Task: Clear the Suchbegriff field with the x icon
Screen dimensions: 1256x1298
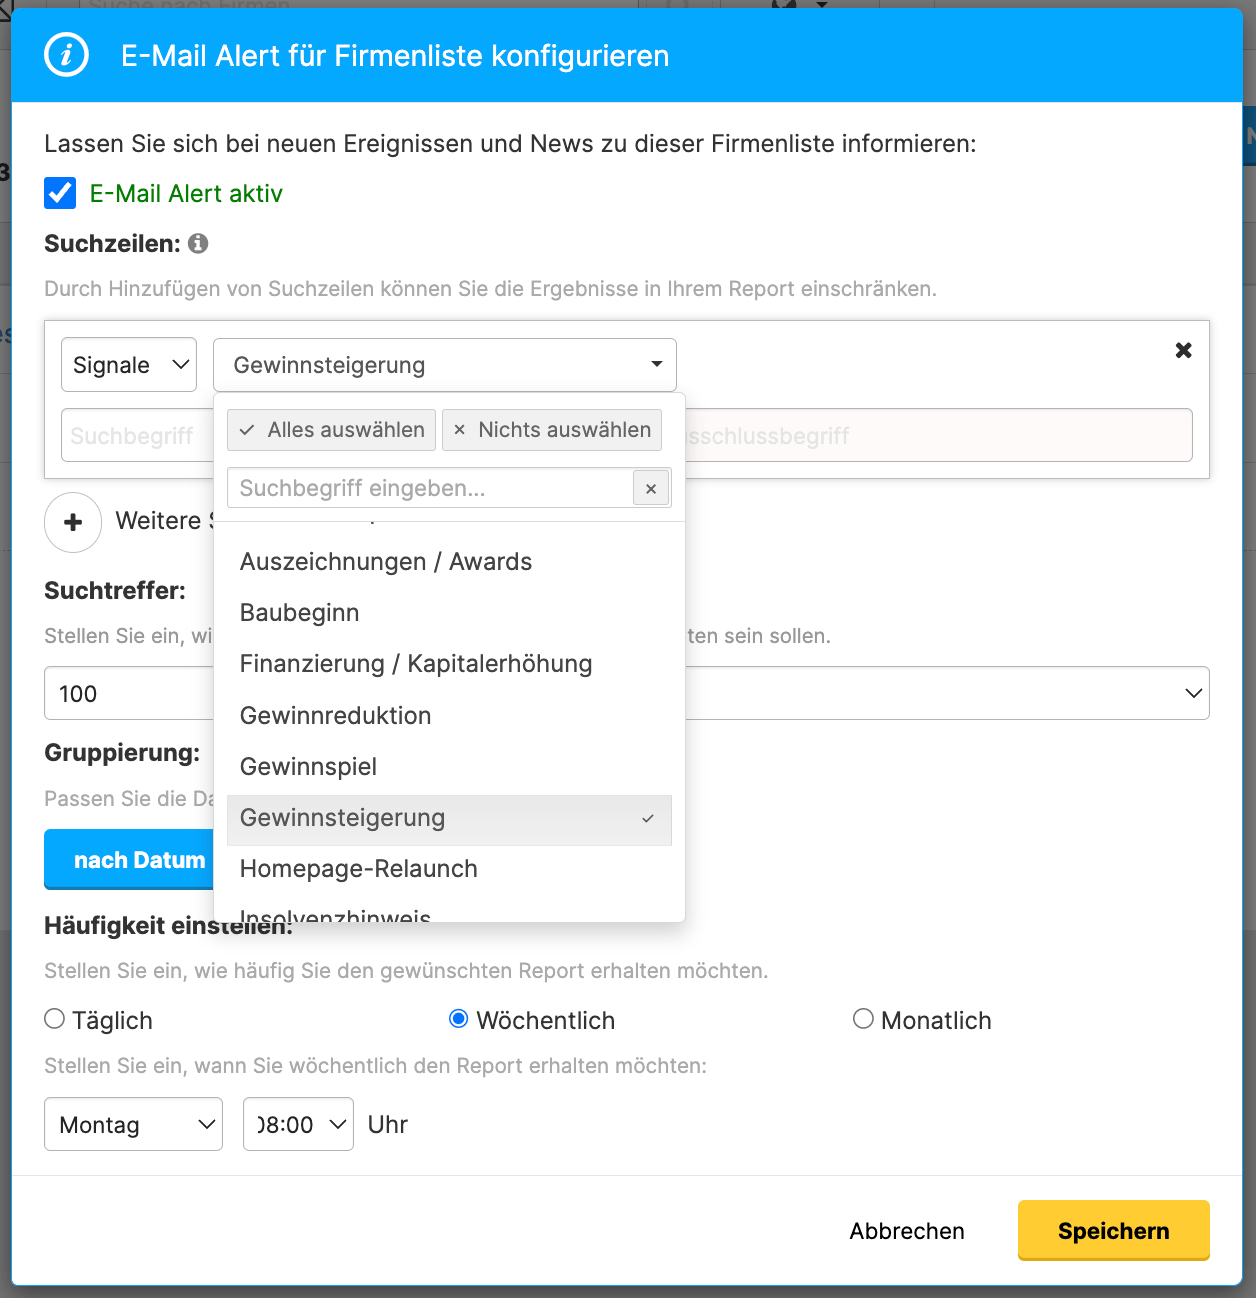Action: (651, 488)
